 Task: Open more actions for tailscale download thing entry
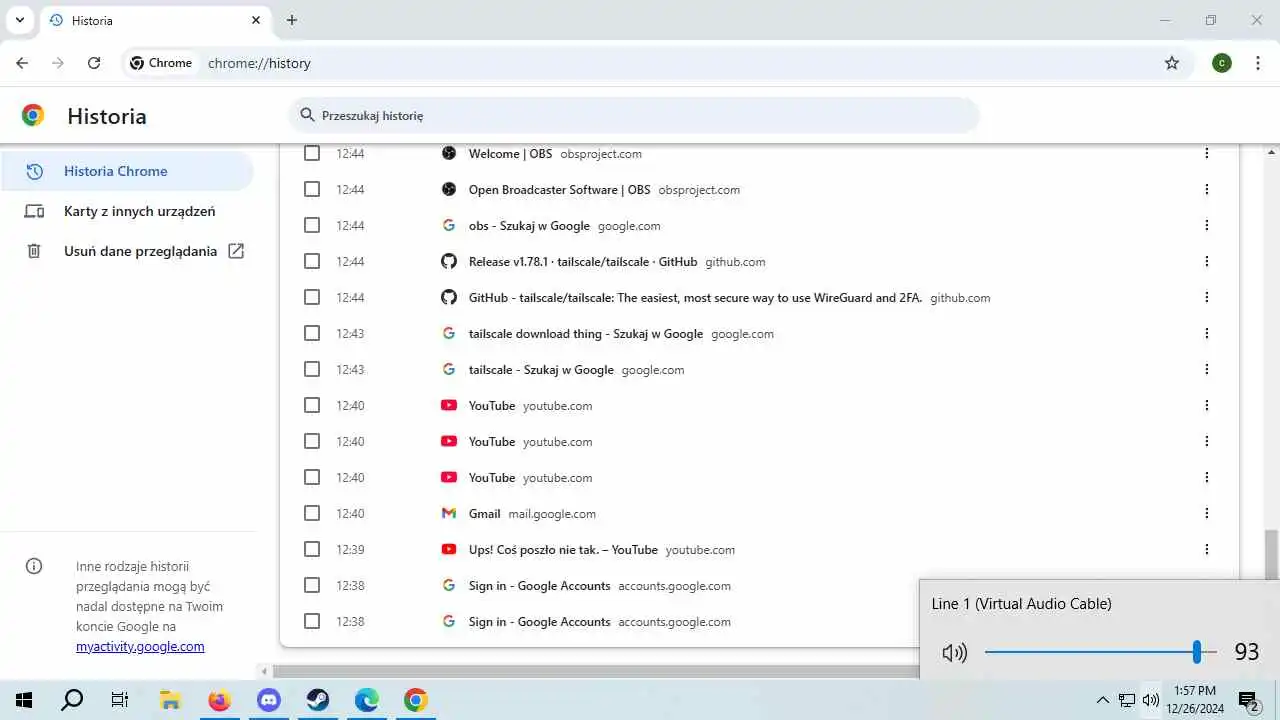[x=1207, y=333]
